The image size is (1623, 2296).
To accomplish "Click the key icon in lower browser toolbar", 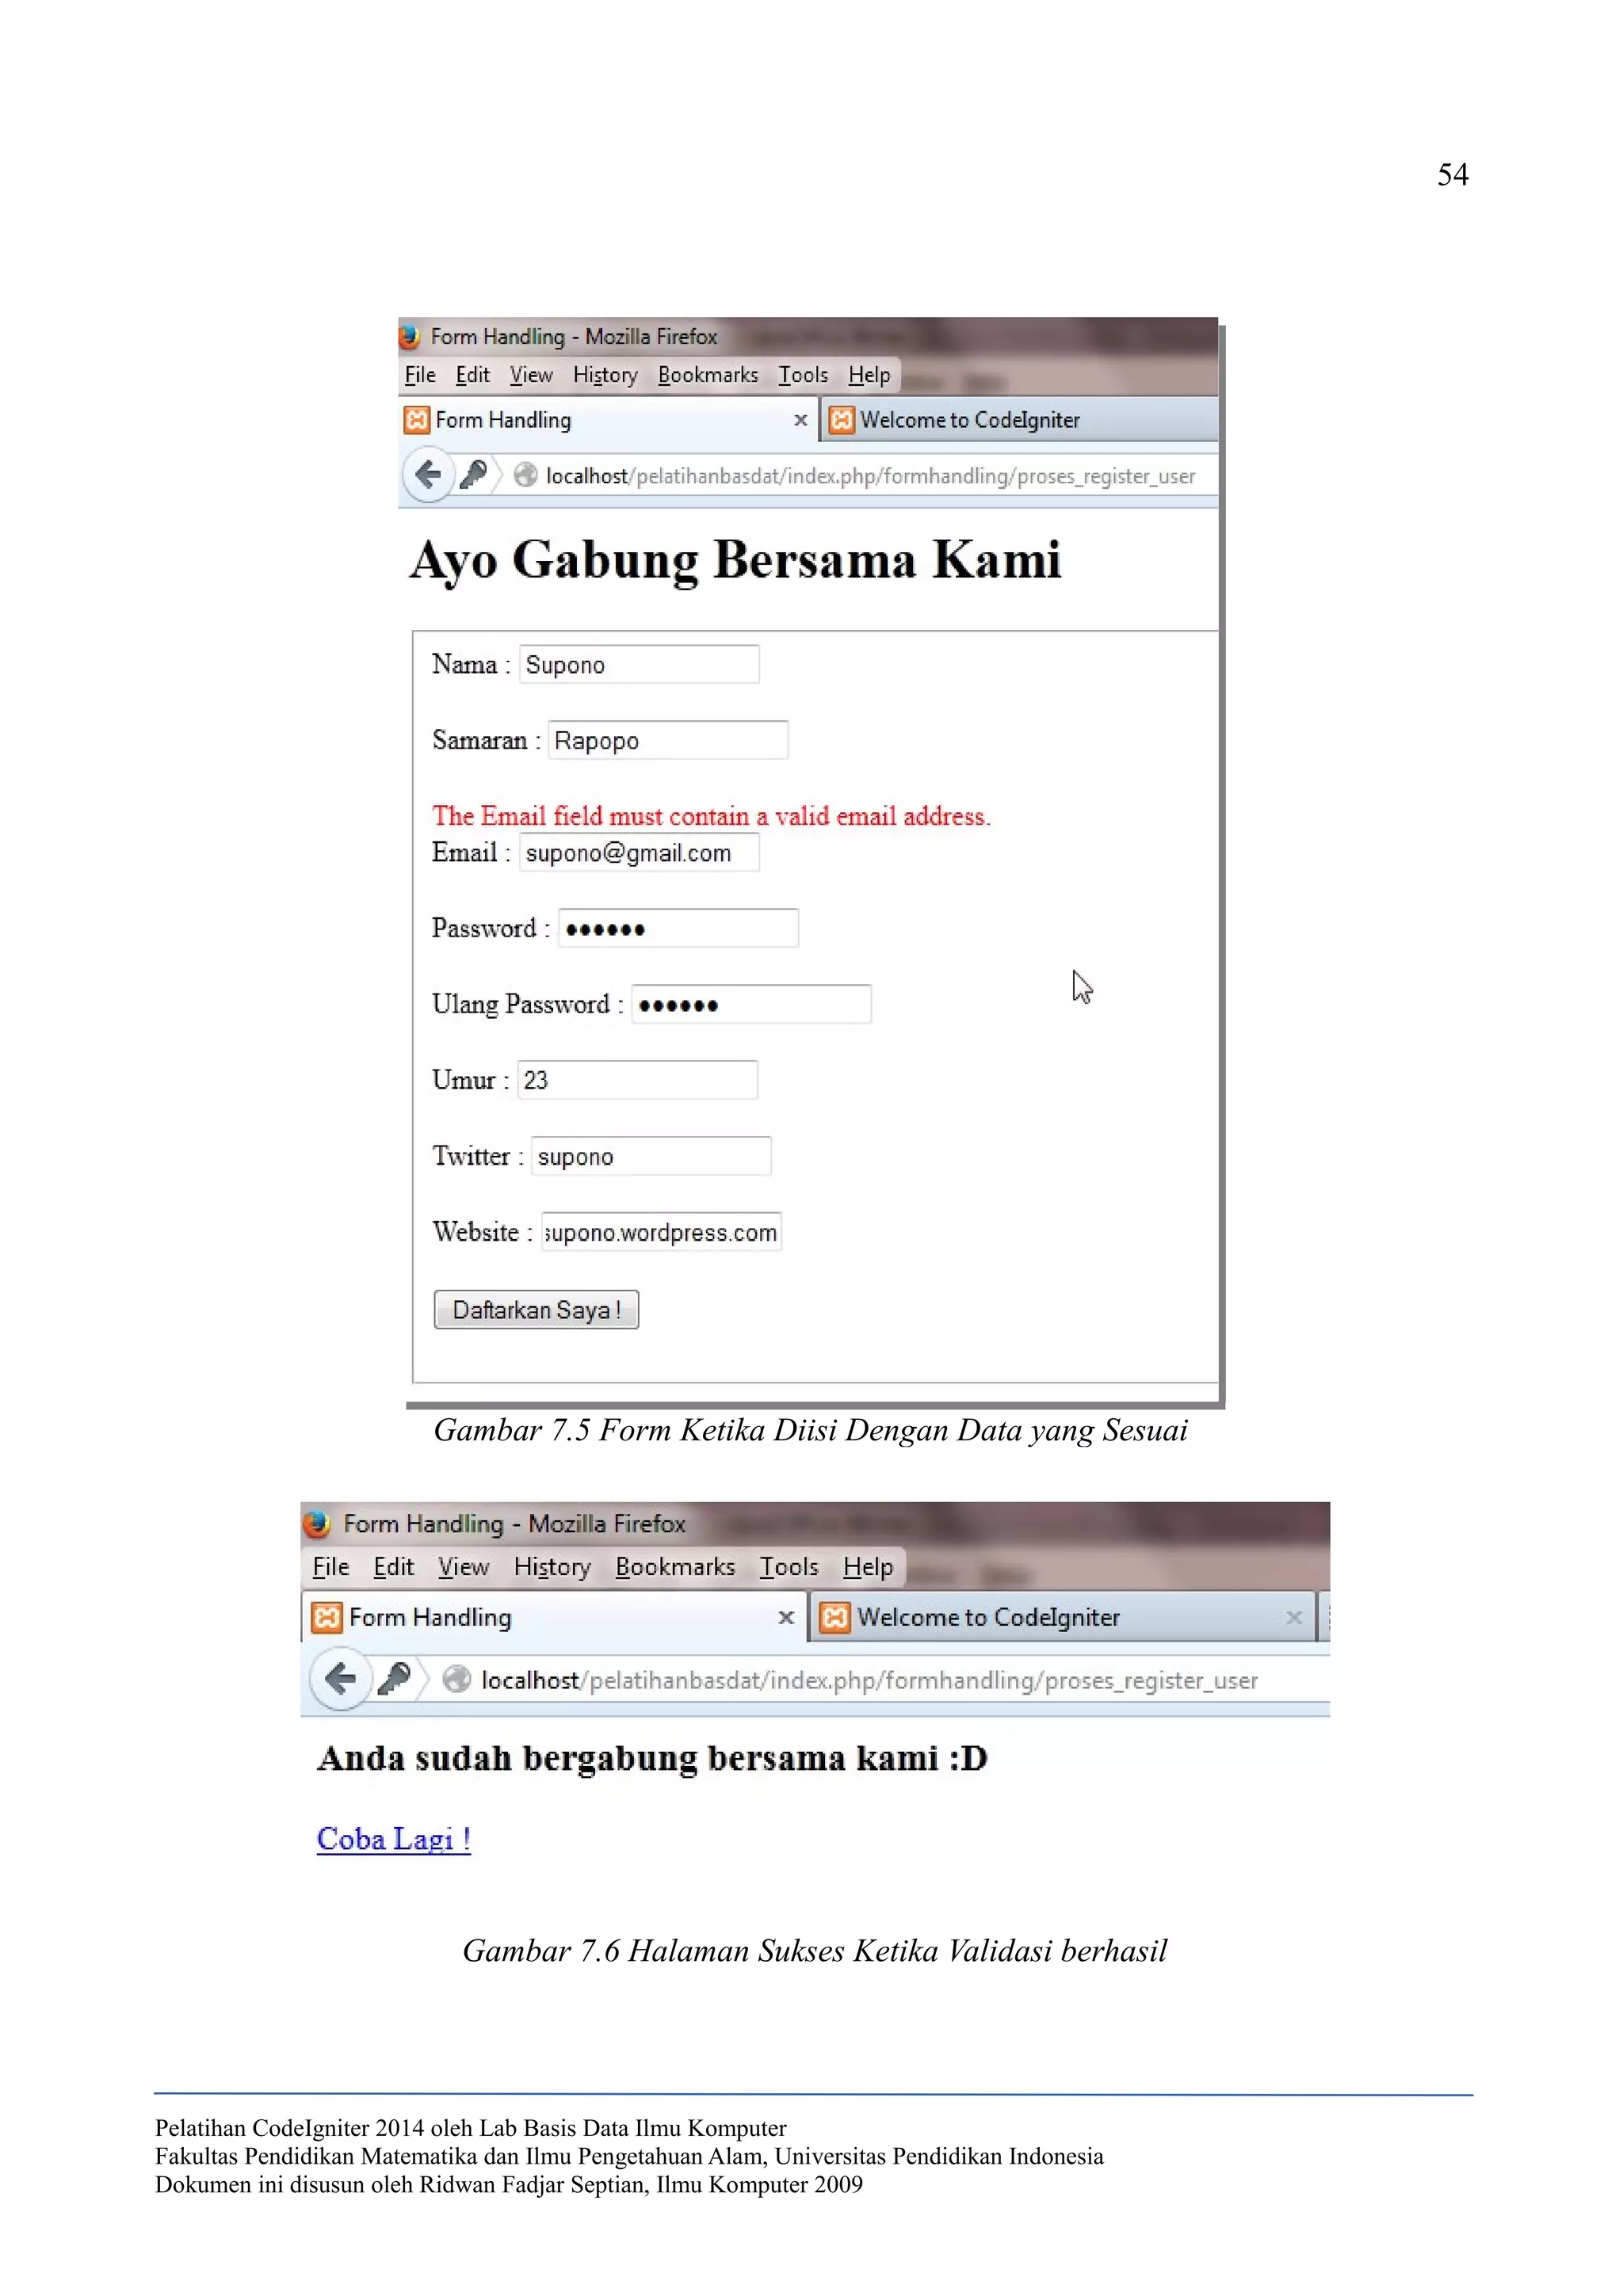I will click(x=395, y=1677).
